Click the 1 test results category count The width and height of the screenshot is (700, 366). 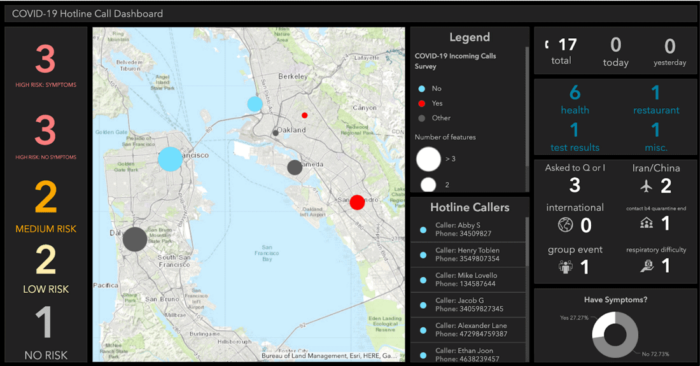click(575, 130)
